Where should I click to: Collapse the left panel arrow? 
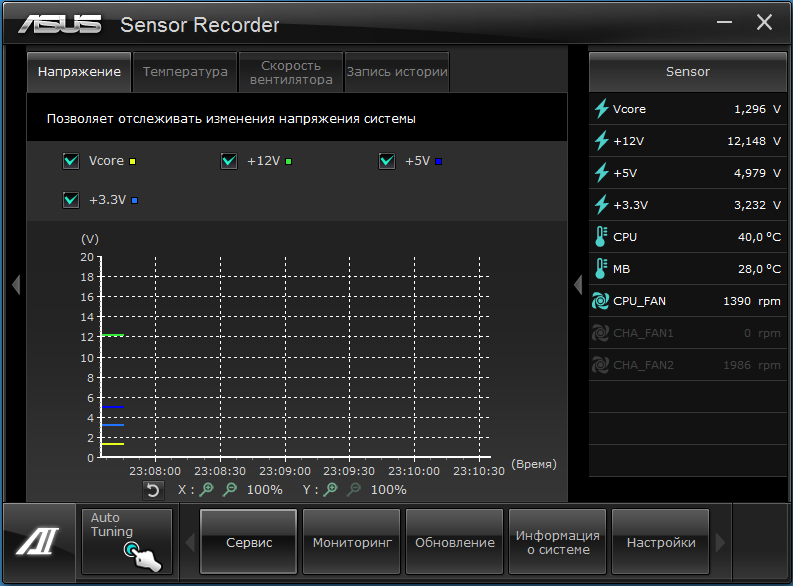pyautogui.click(x=15, y=285)
